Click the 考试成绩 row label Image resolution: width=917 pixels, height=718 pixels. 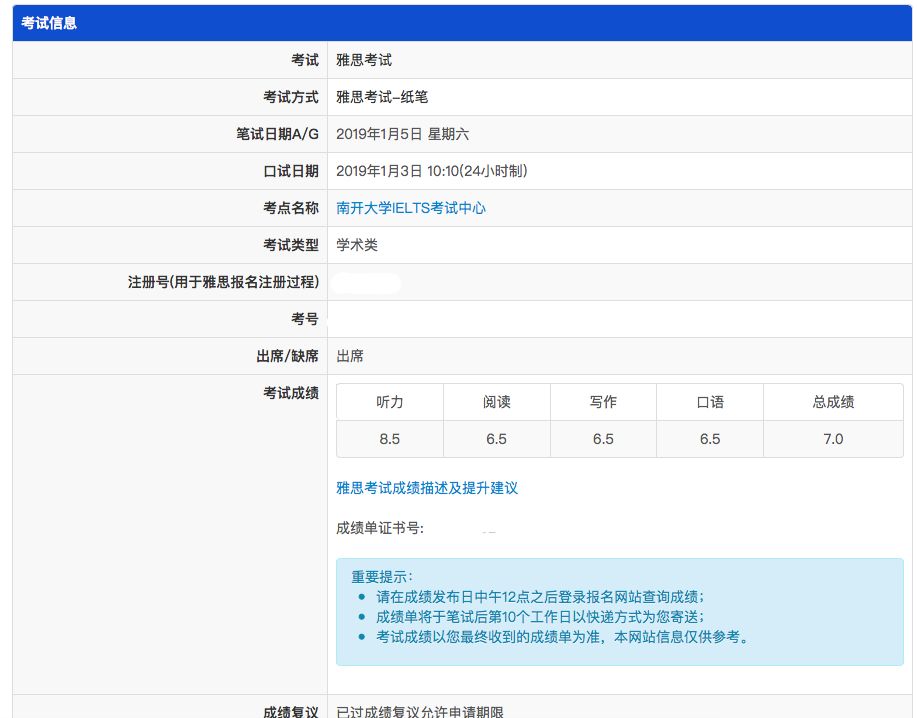[x=291, y=393]
